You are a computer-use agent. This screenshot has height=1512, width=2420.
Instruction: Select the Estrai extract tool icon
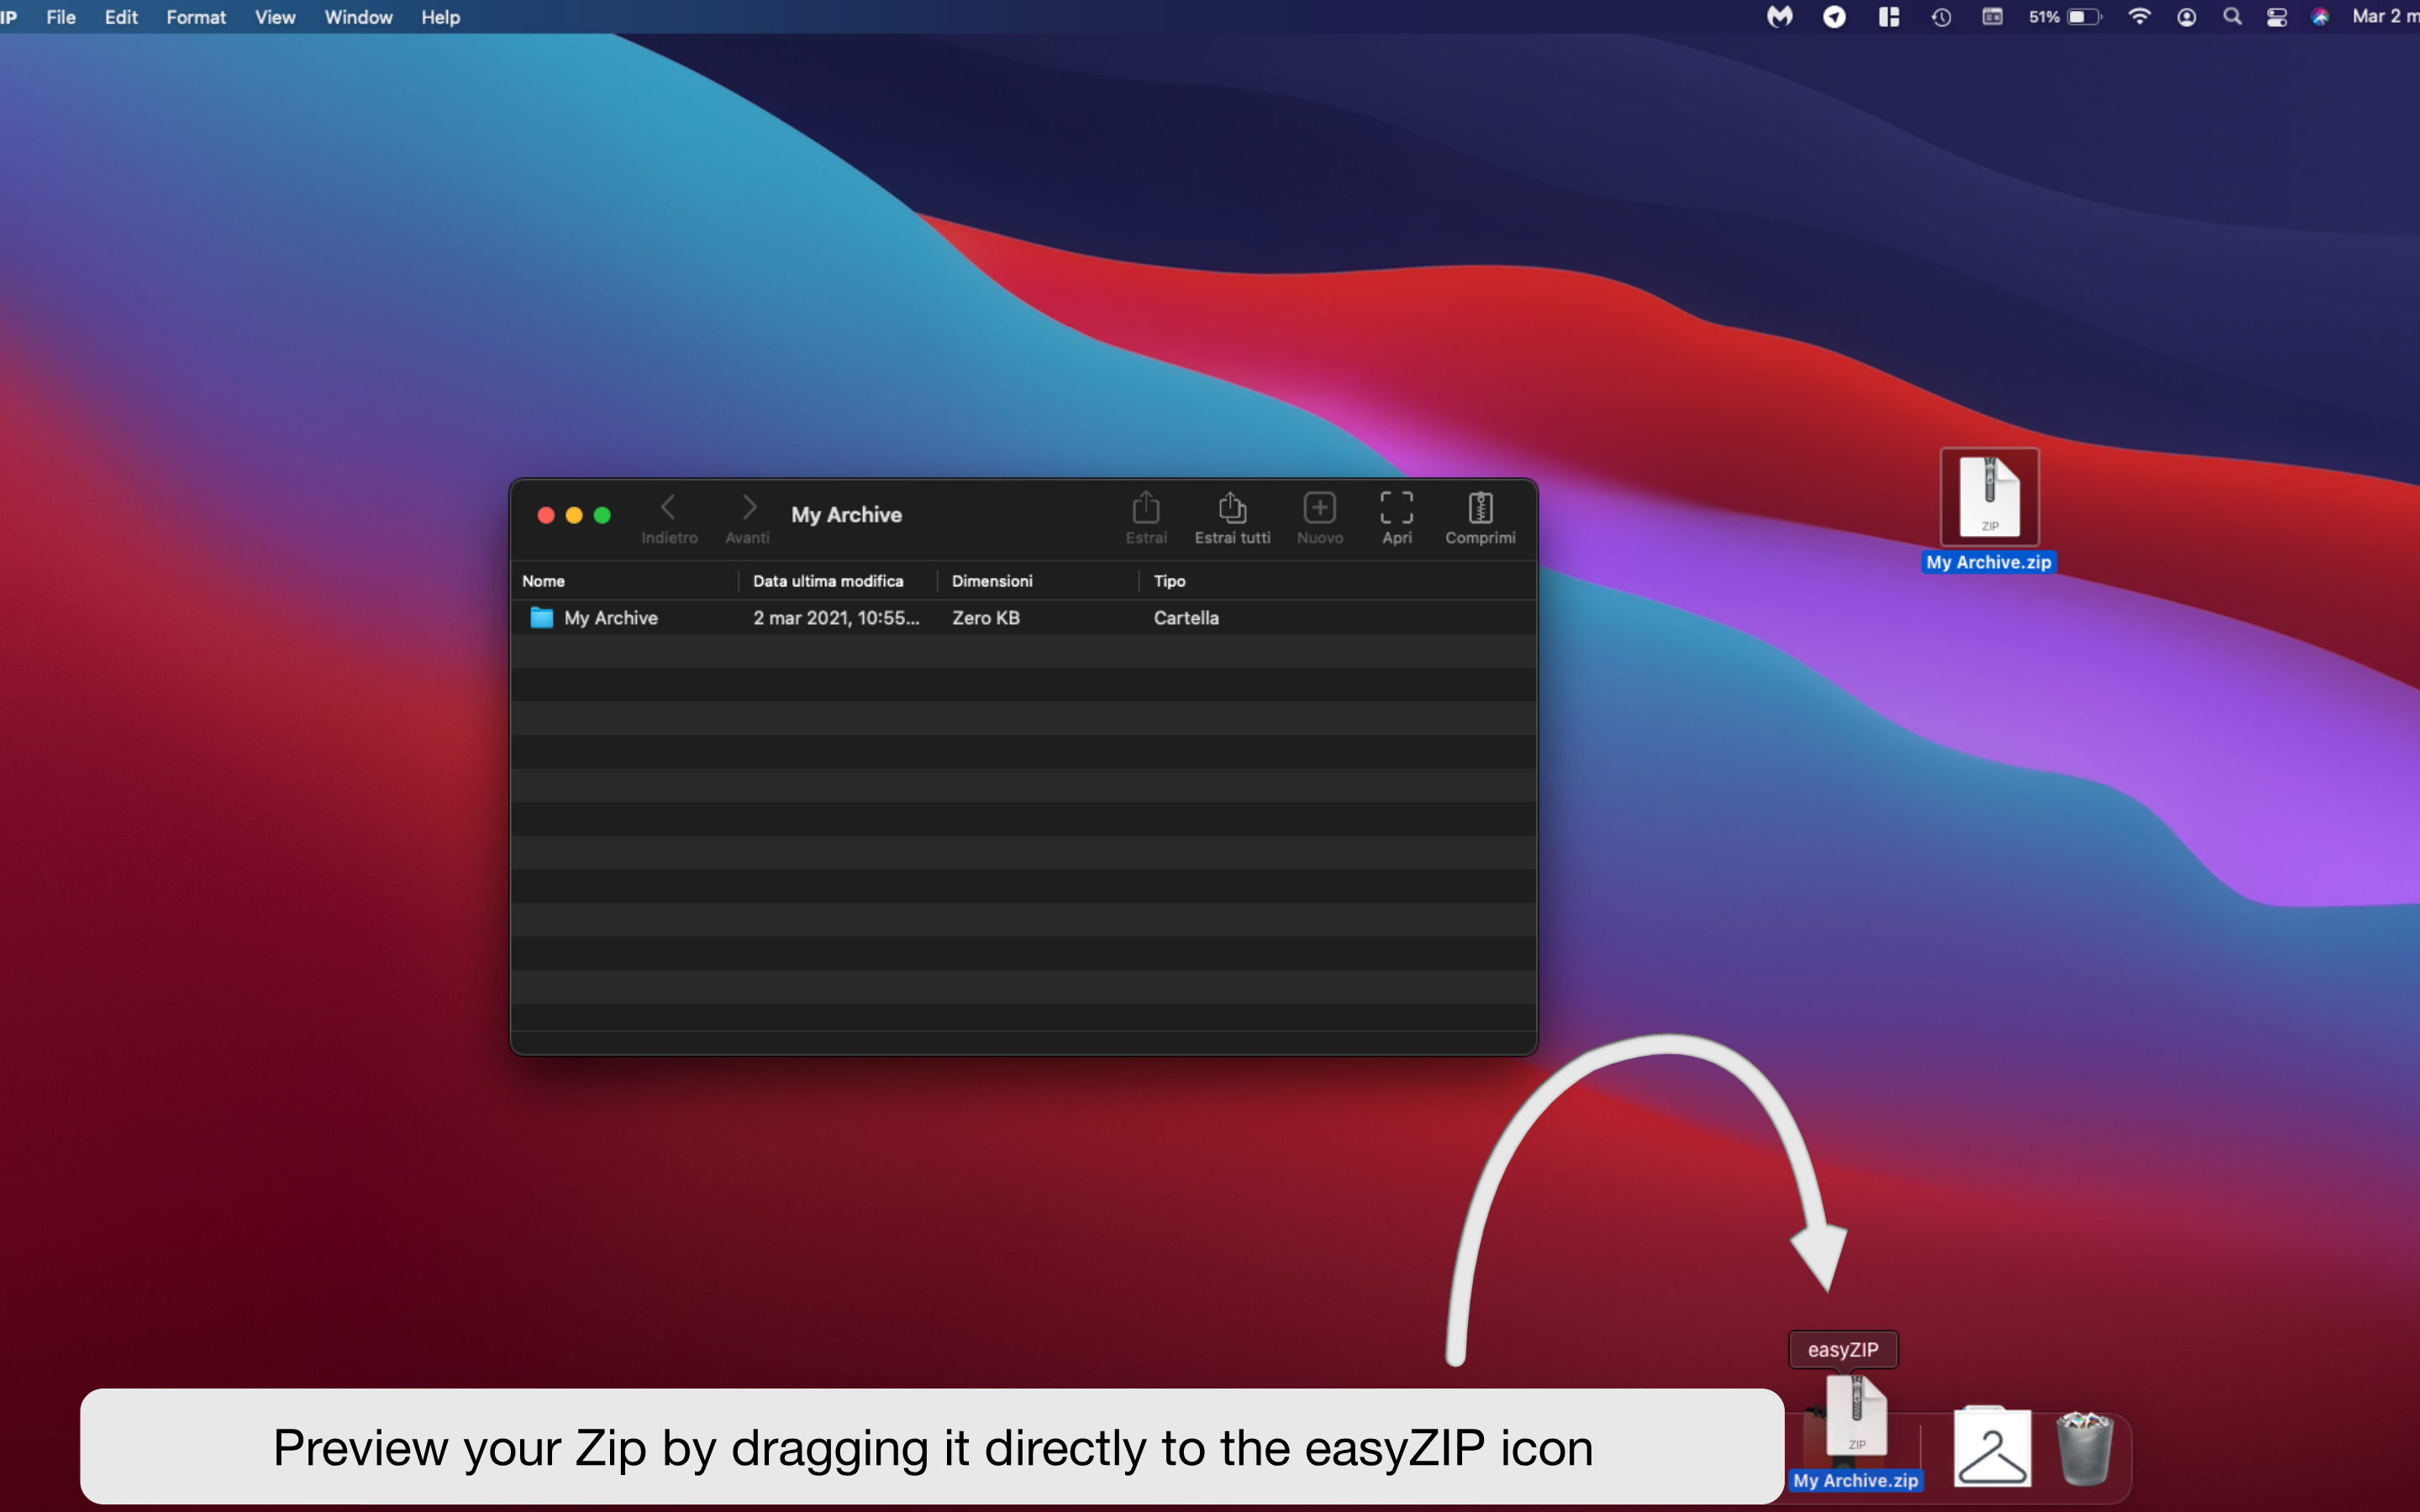coord(1145,515)
